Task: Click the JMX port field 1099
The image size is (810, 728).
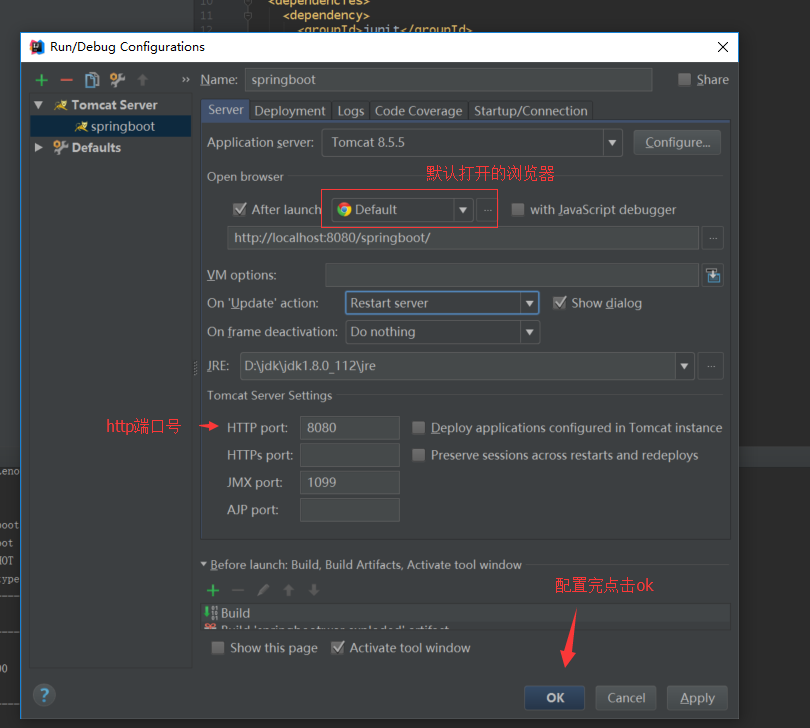Action: tap(350, 483)
